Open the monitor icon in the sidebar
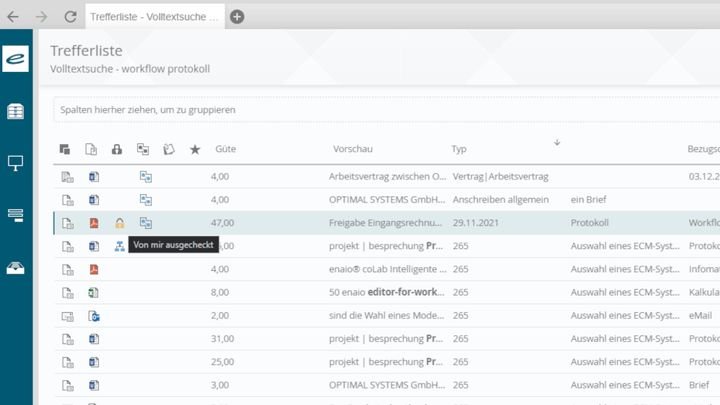Screen dimensions: 720x405 (x=16, y=163)
